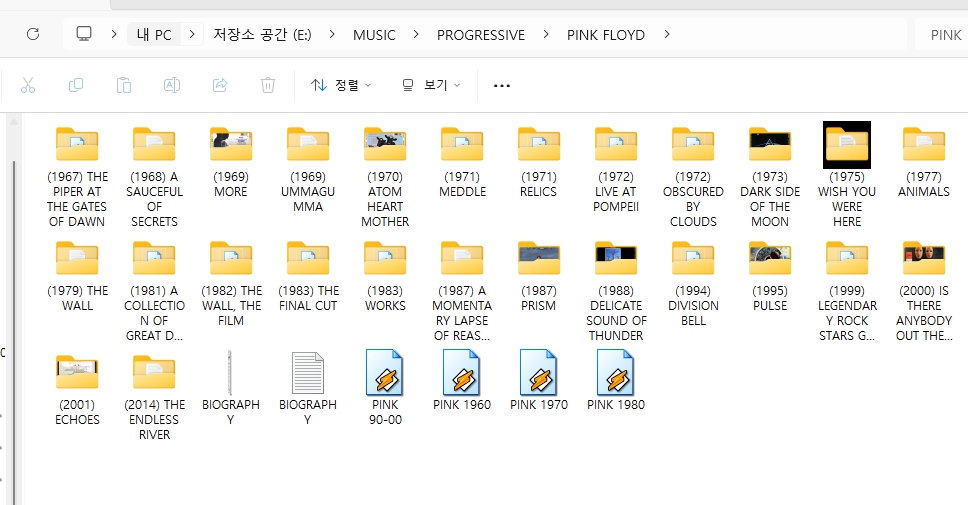Click the Paste clipboard icon
968x505 pixels.
[124, 85]
